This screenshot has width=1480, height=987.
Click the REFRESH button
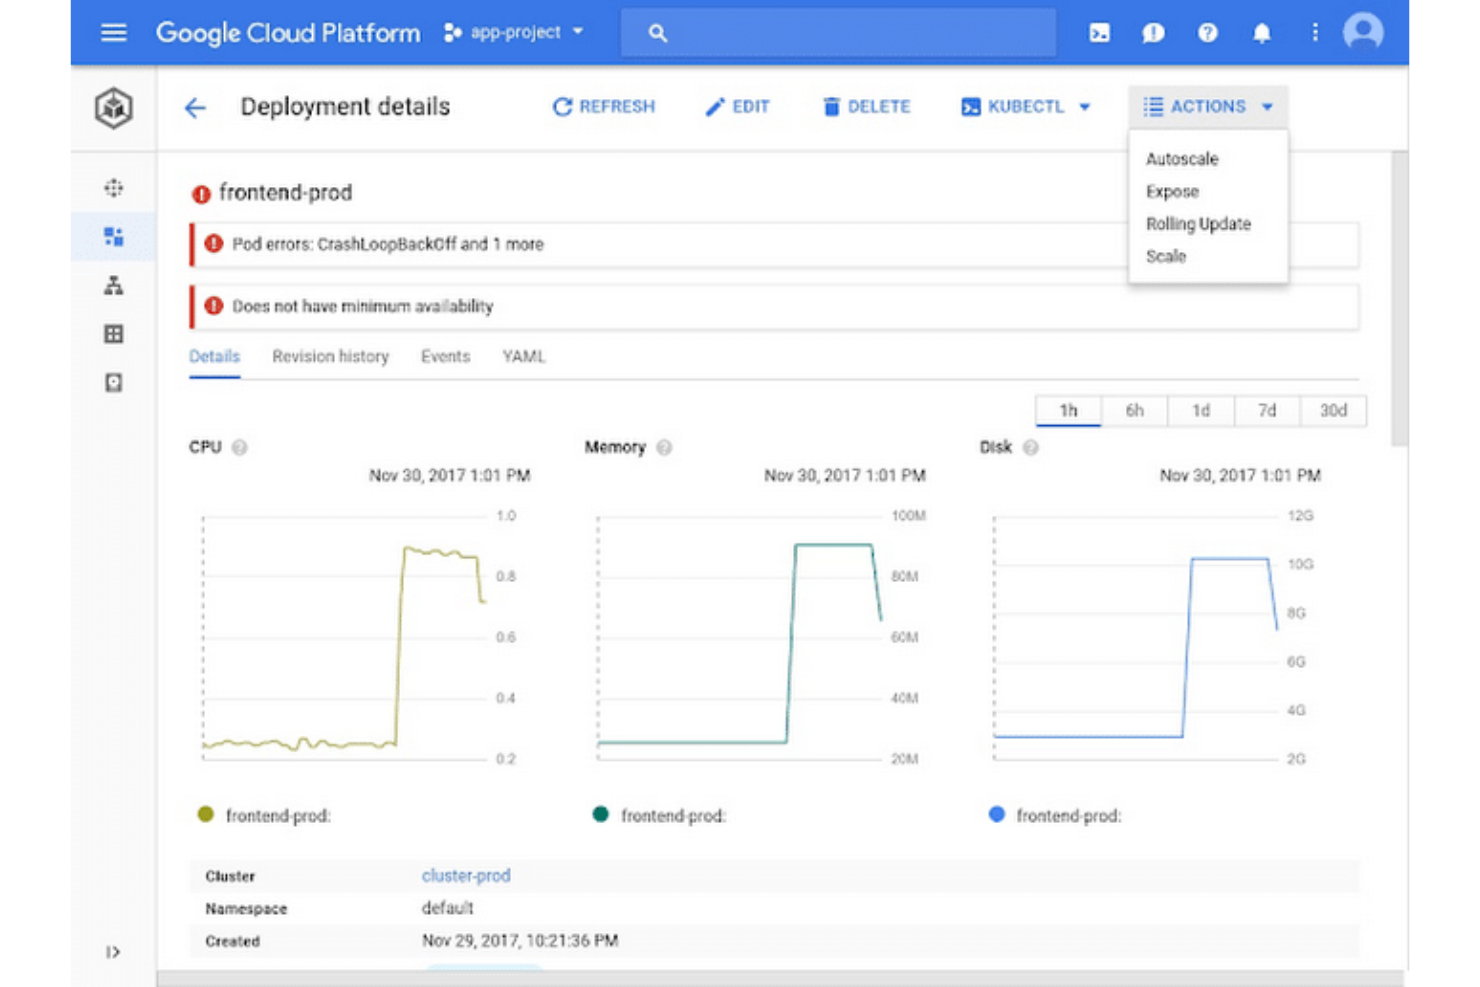click(604, 107)
